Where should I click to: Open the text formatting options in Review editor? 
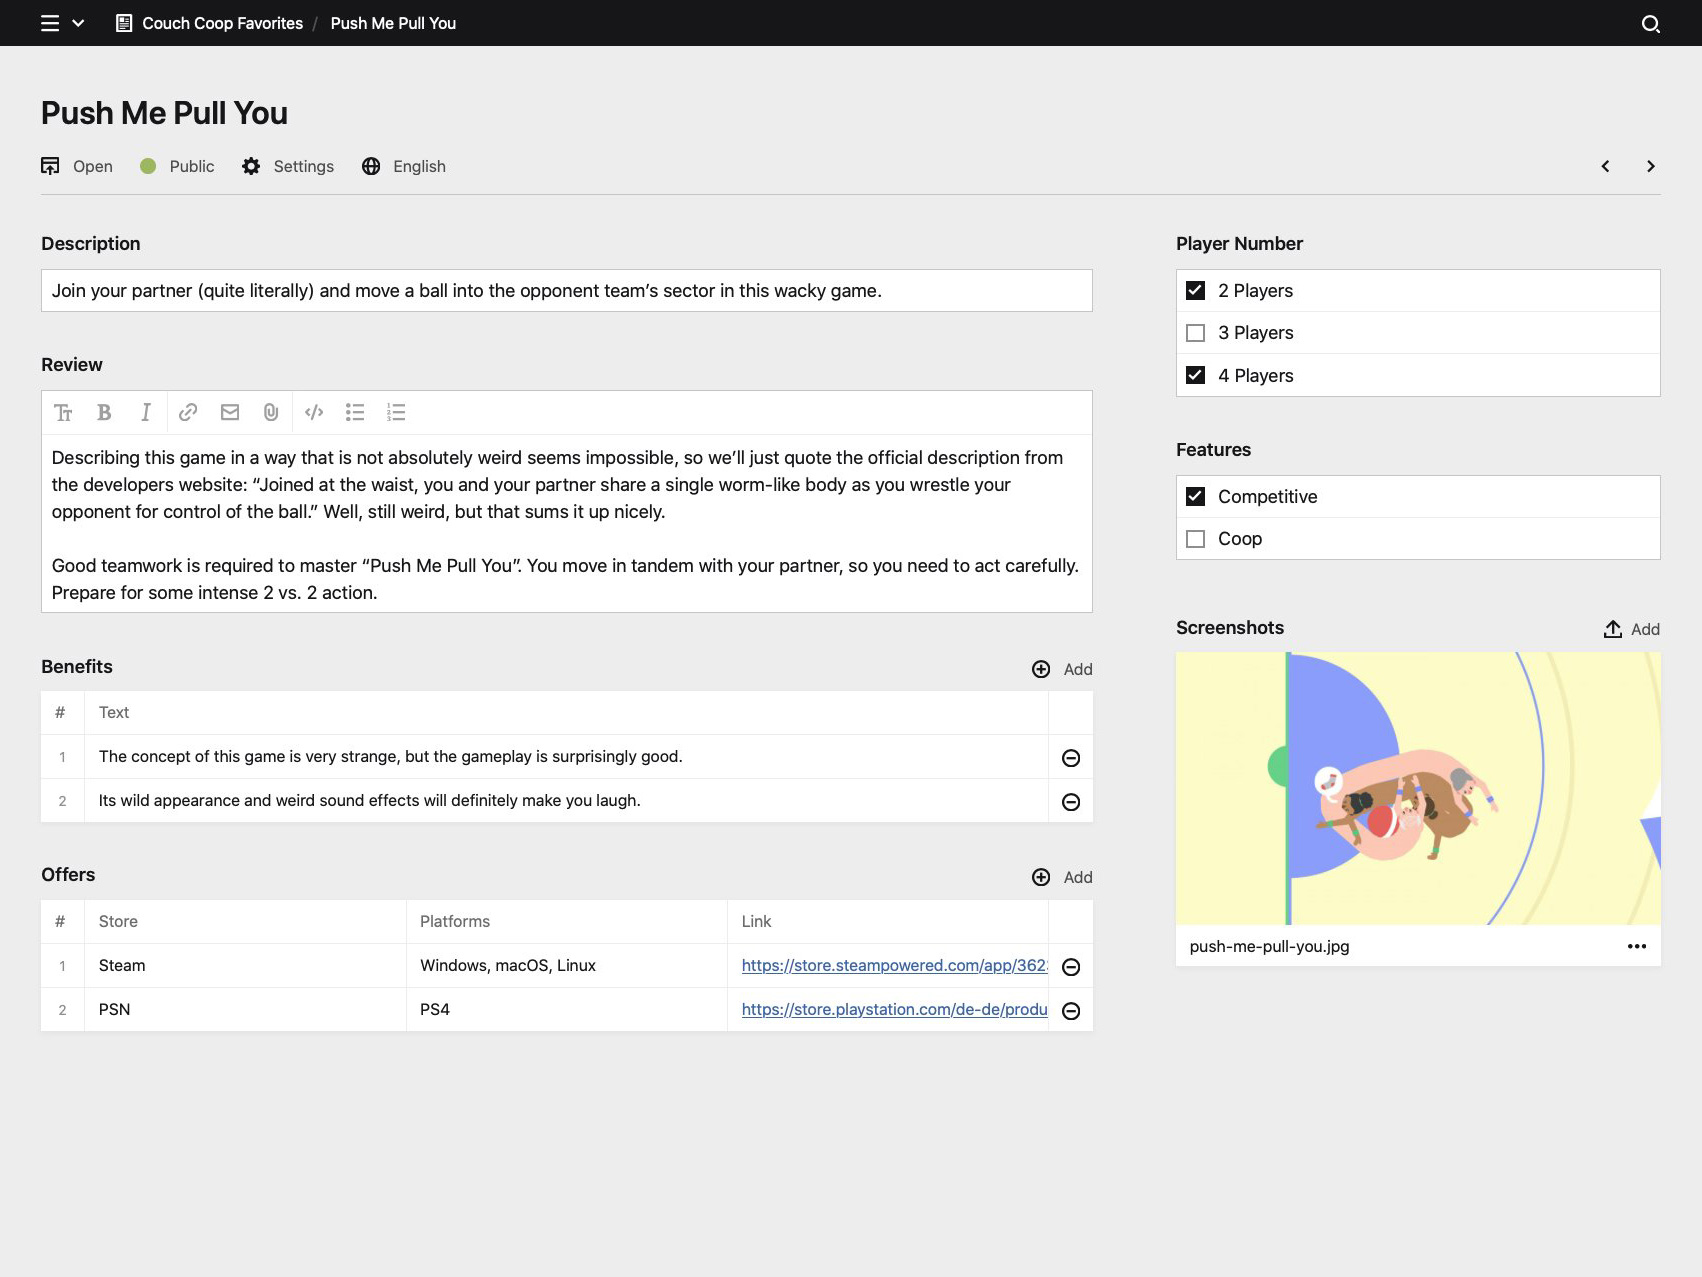tap(63, 412)
